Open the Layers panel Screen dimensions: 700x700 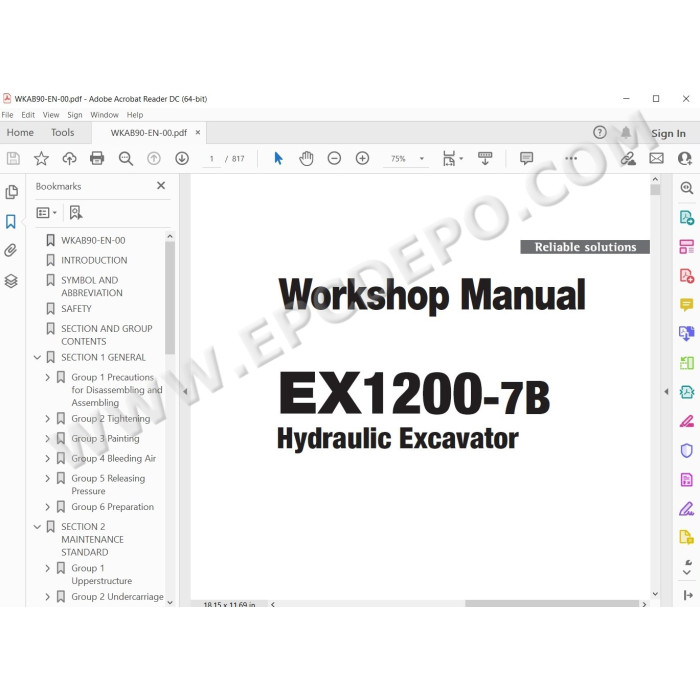coord(11,281)
